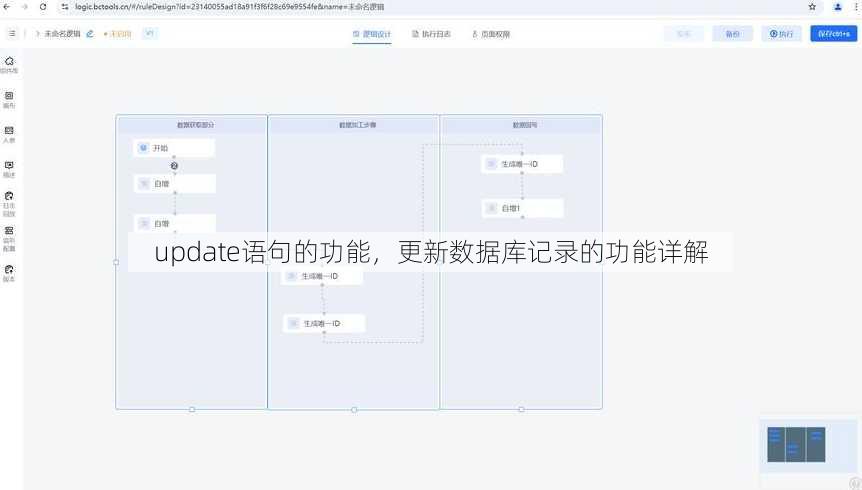This screenshot has height=490, width=862.
Task: Click the browser address bar URL
Action: pos(230,7)
